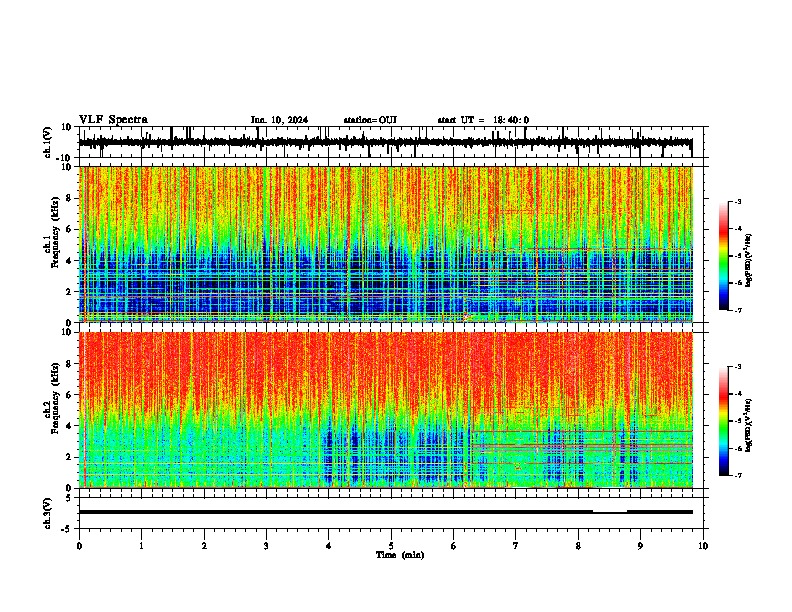Click tick label "4" on the time axis
792x612 pixels.
329,546
